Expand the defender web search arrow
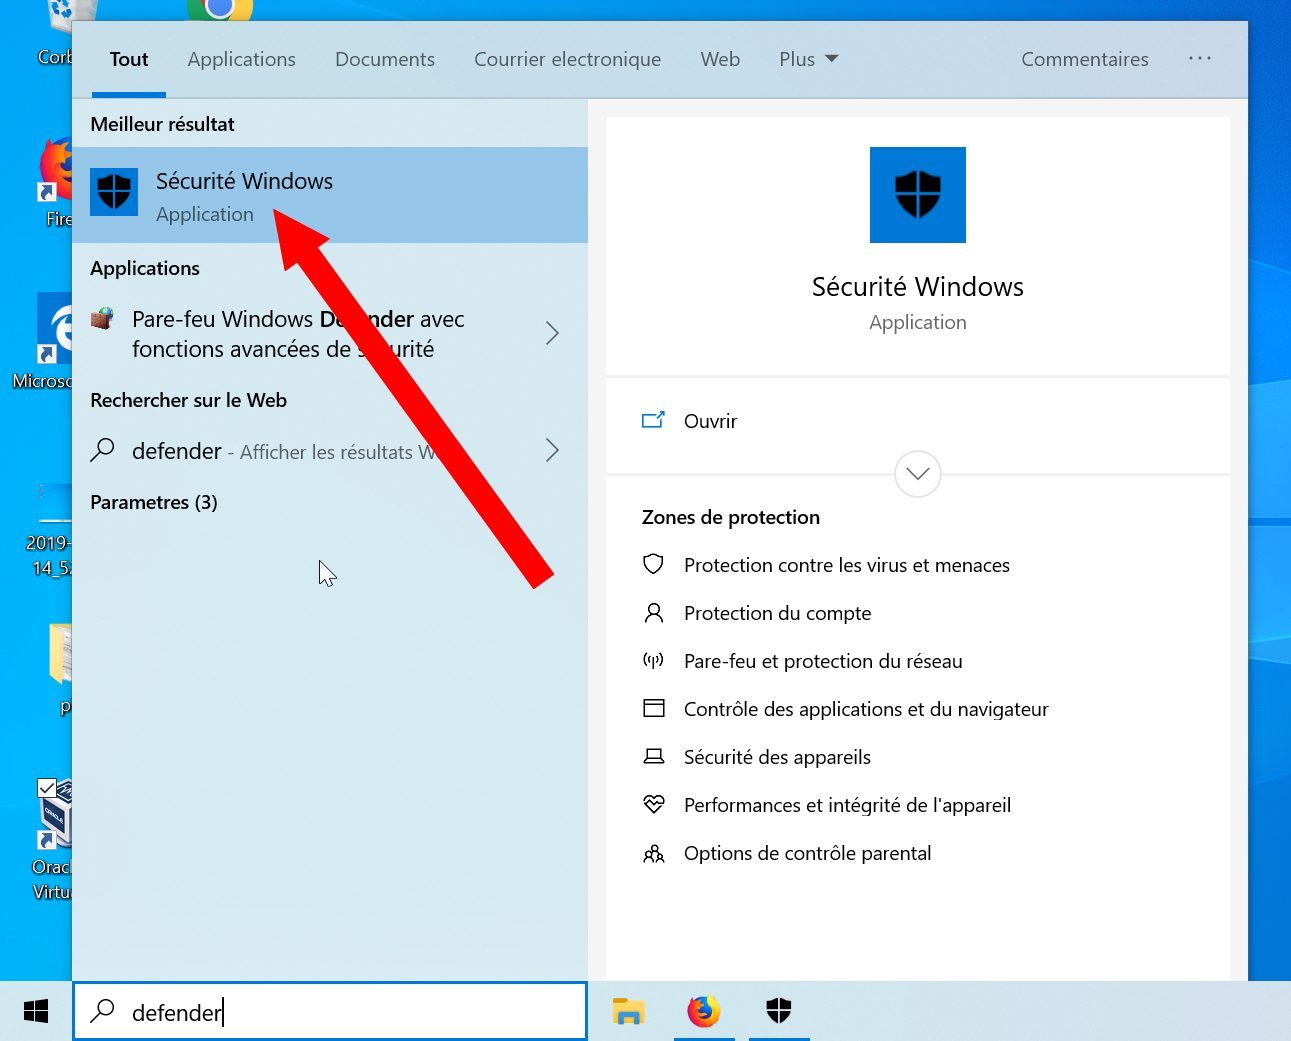Screen dimensions: 1291x1041 click(x=552, y=450)
